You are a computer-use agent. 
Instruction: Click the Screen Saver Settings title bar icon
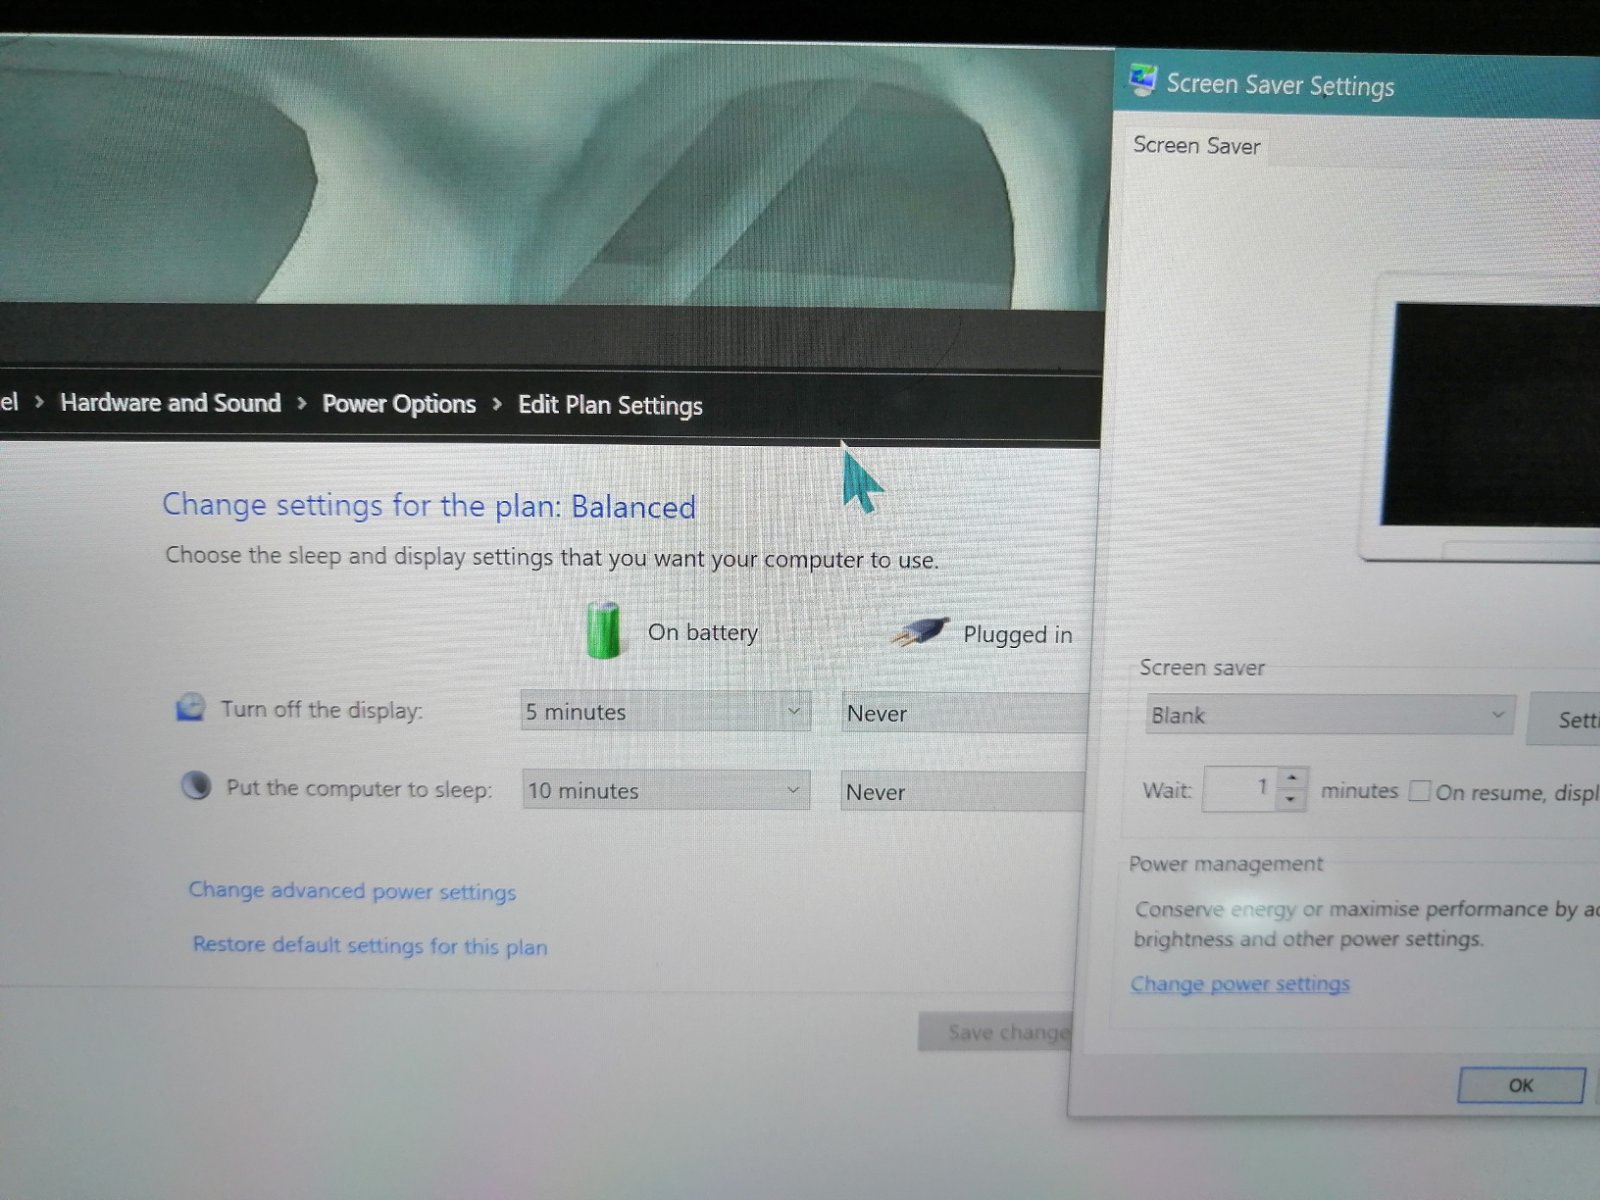pyautogui.click(x=1141, y=78)
